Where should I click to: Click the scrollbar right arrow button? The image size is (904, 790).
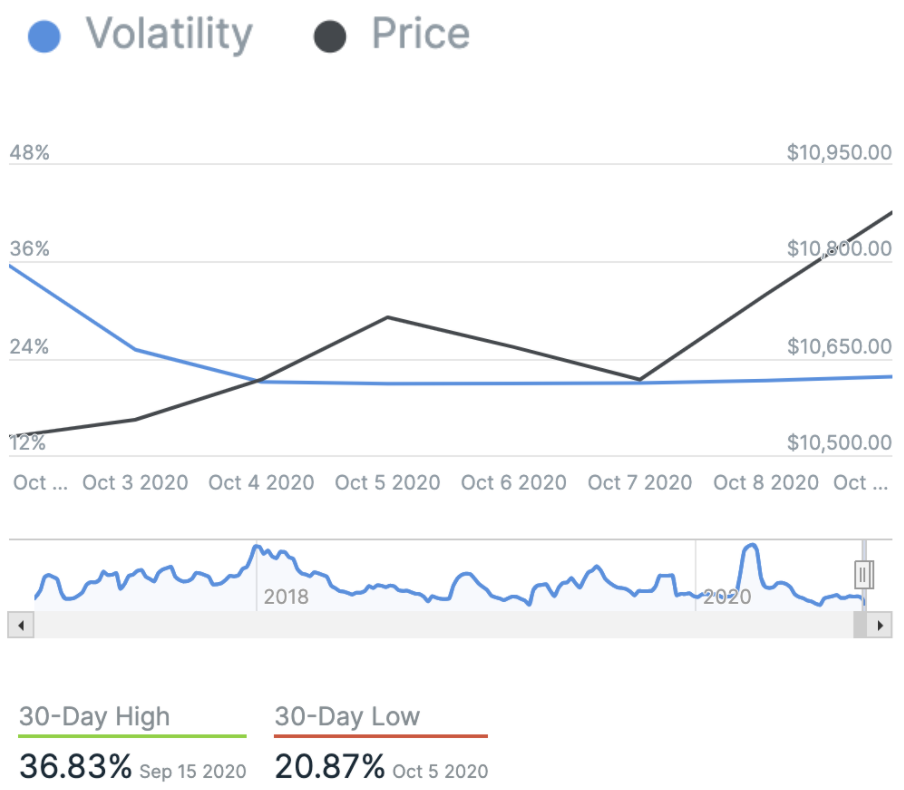click(x=879, y=625)
